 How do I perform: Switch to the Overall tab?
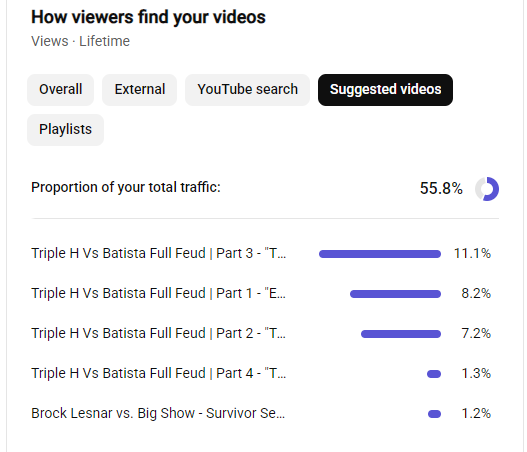pos(60,90)
